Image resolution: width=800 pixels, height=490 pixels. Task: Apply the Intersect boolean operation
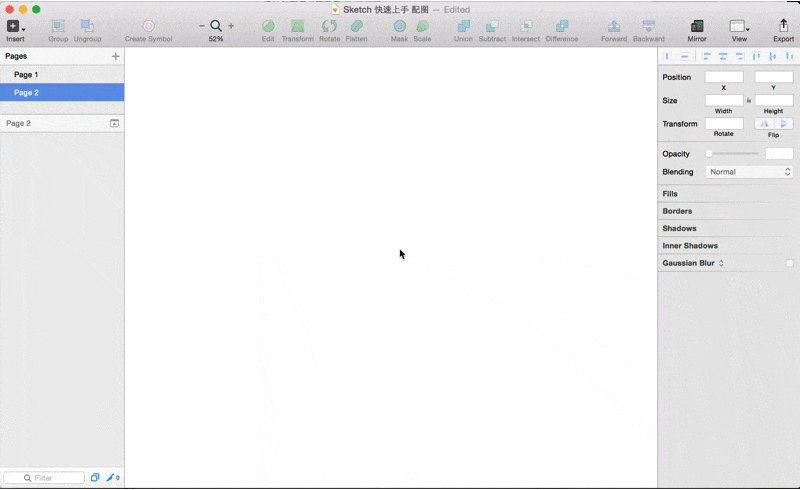coord(526,26)
